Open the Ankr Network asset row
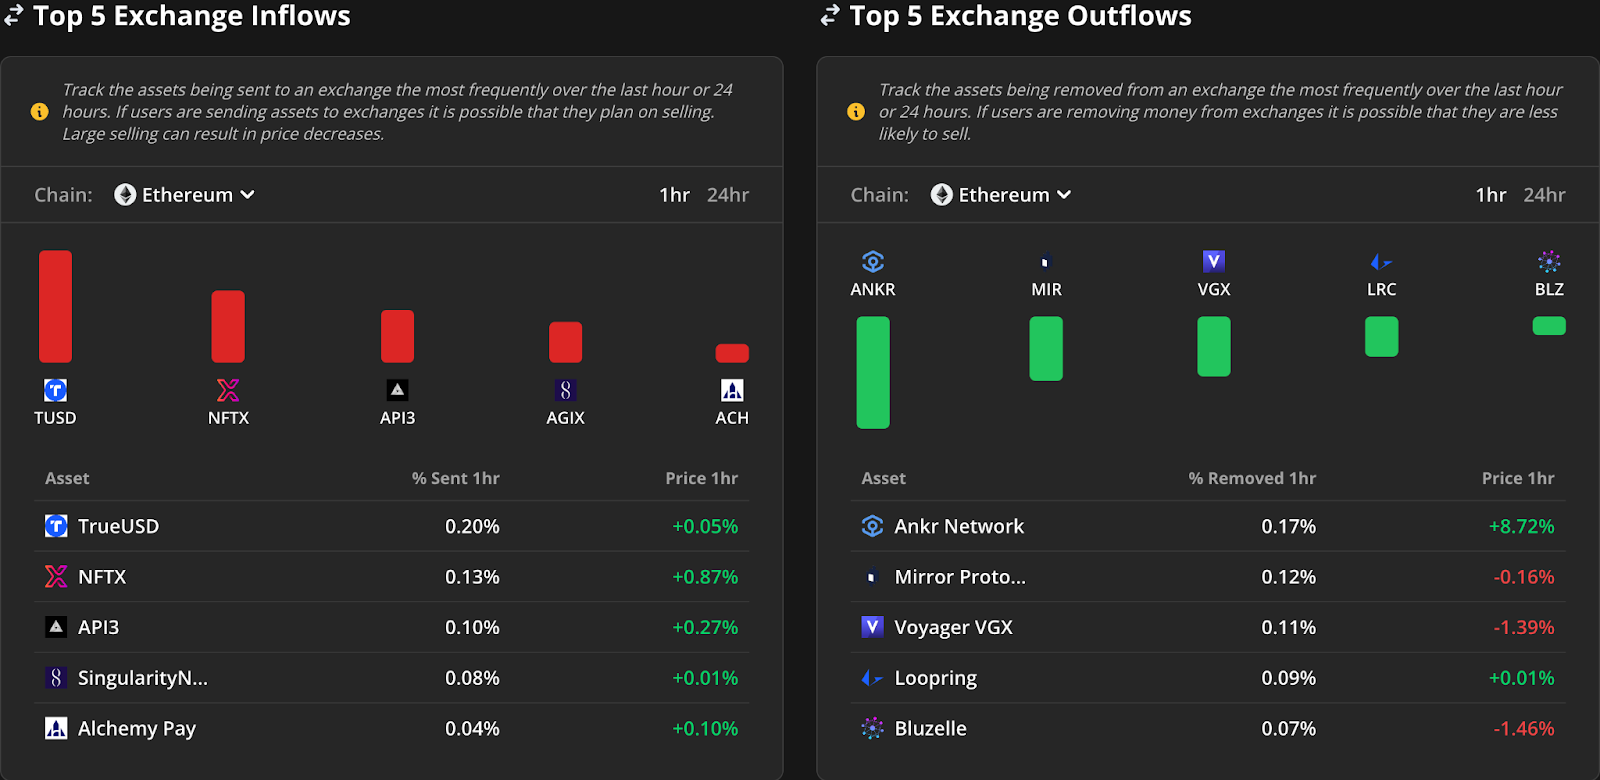Image resolution: width=1600 pixels, height=780 pixels. [x=1208, y=526]
